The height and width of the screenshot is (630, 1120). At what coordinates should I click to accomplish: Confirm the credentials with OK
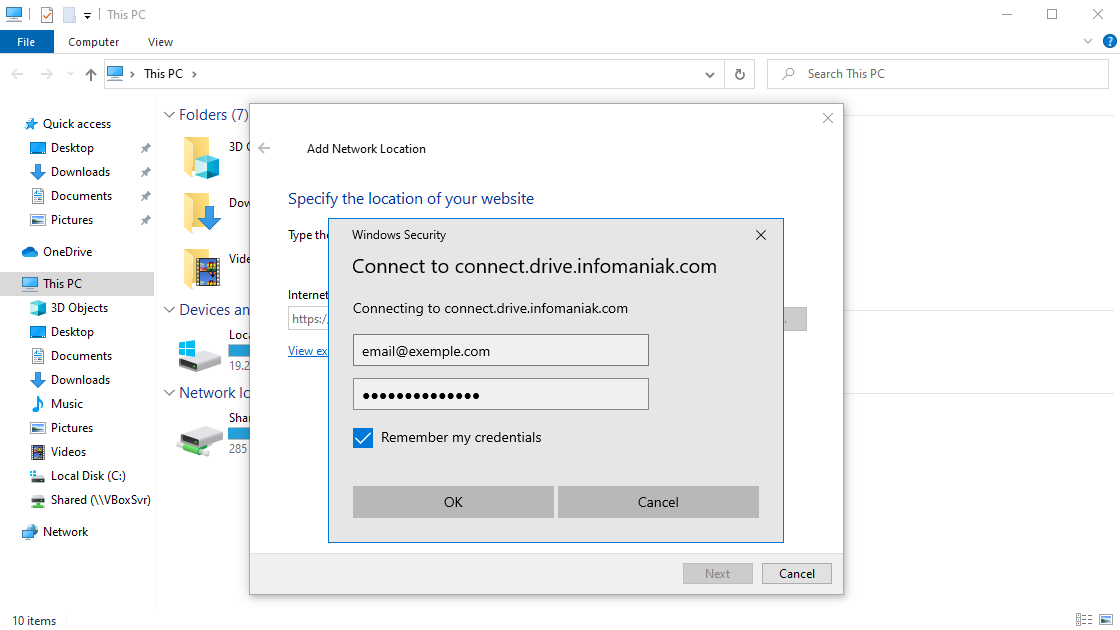[x=452, y=501]
